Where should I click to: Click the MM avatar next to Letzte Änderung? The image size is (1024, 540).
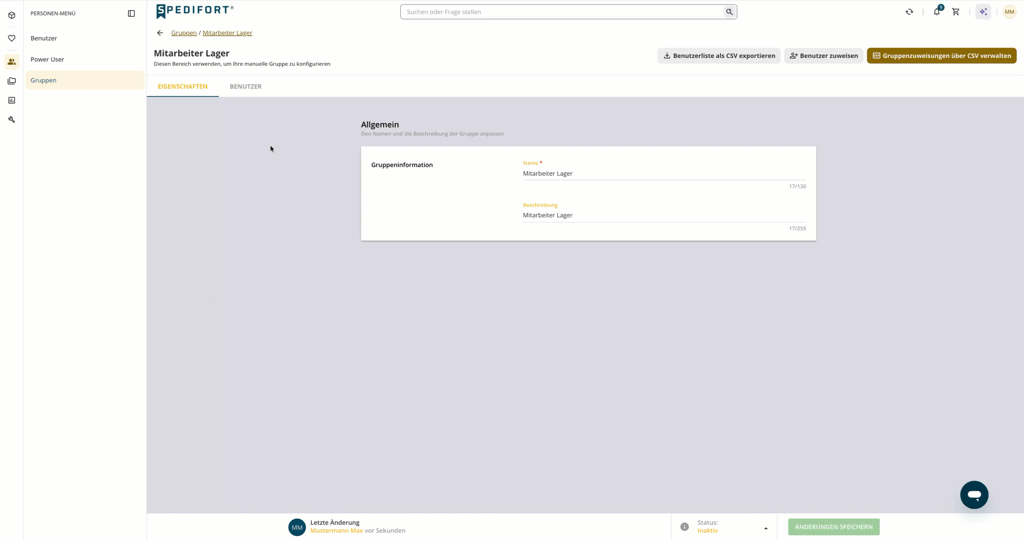[x=297, y=527]
